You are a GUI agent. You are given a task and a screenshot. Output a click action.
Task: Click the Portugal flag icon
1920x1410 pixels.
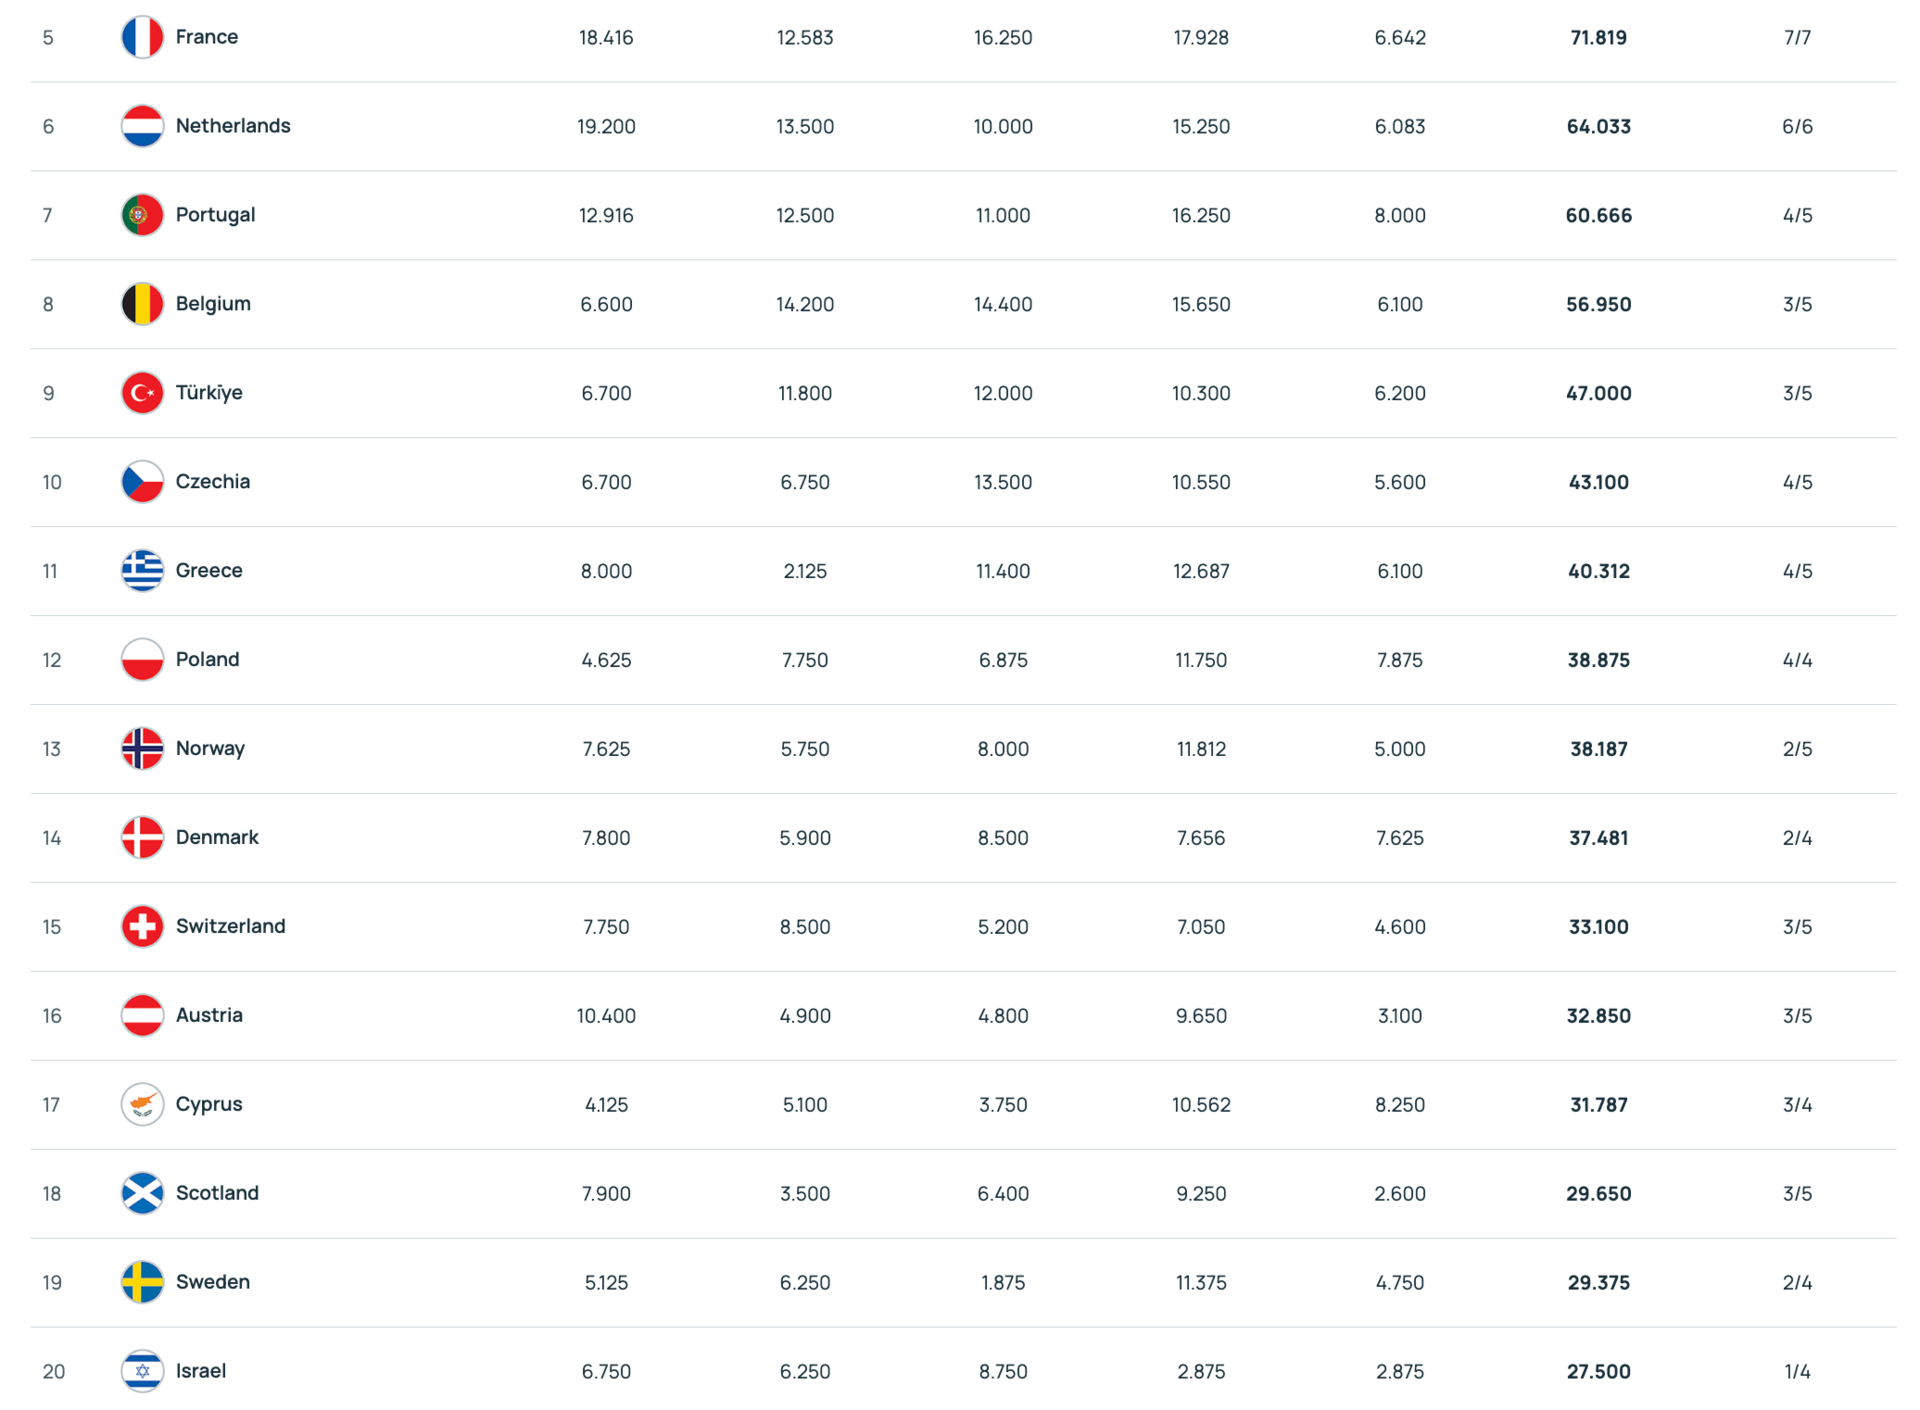pos(142,215)
